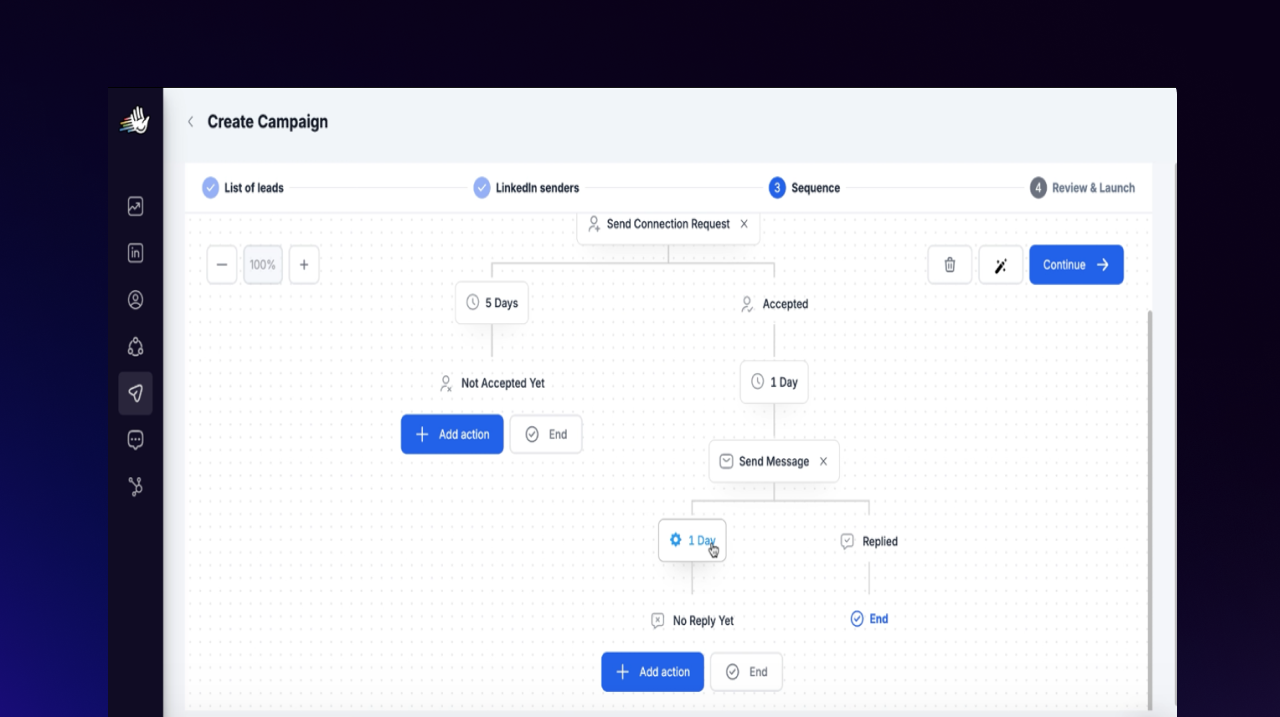Click the vertical scrollbar on the right edge
The height and width of the screenshot is (717, 1280).
pos(1149,510)
